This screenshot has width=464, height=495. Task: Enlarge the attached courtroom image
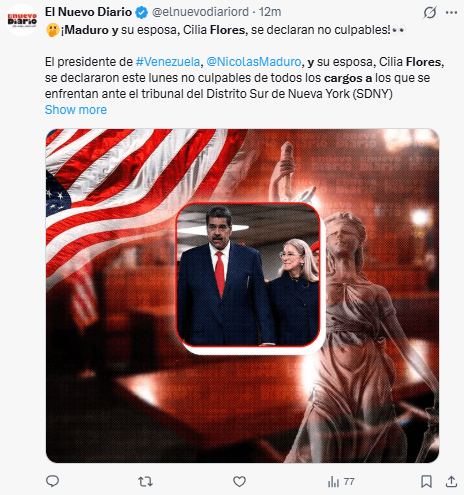(x=242, y=296)
